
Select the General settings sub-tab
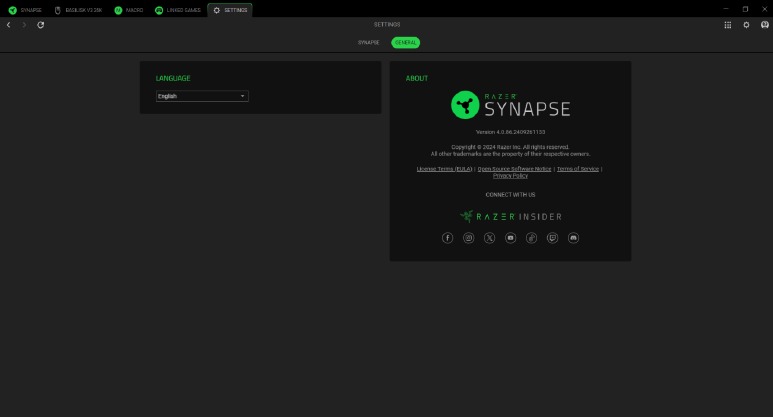406,43
